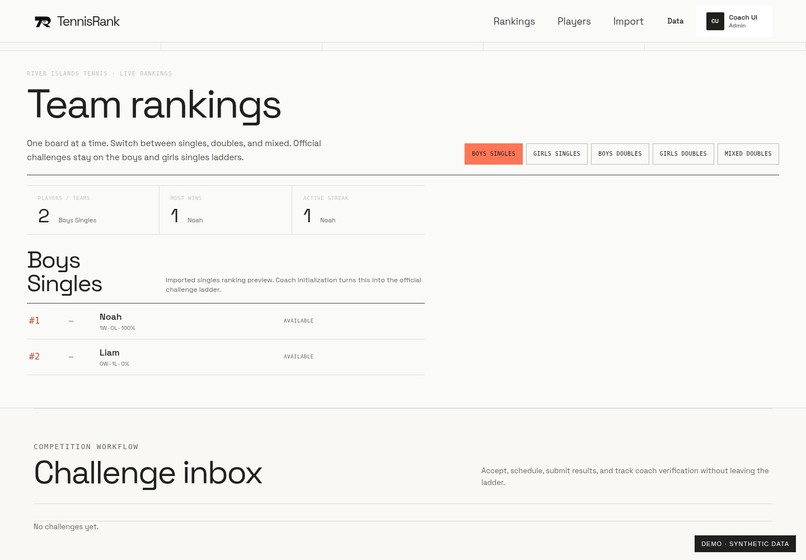Click the #2 rank number
Screen dimensions: 806x560
(x=34, y=356)
